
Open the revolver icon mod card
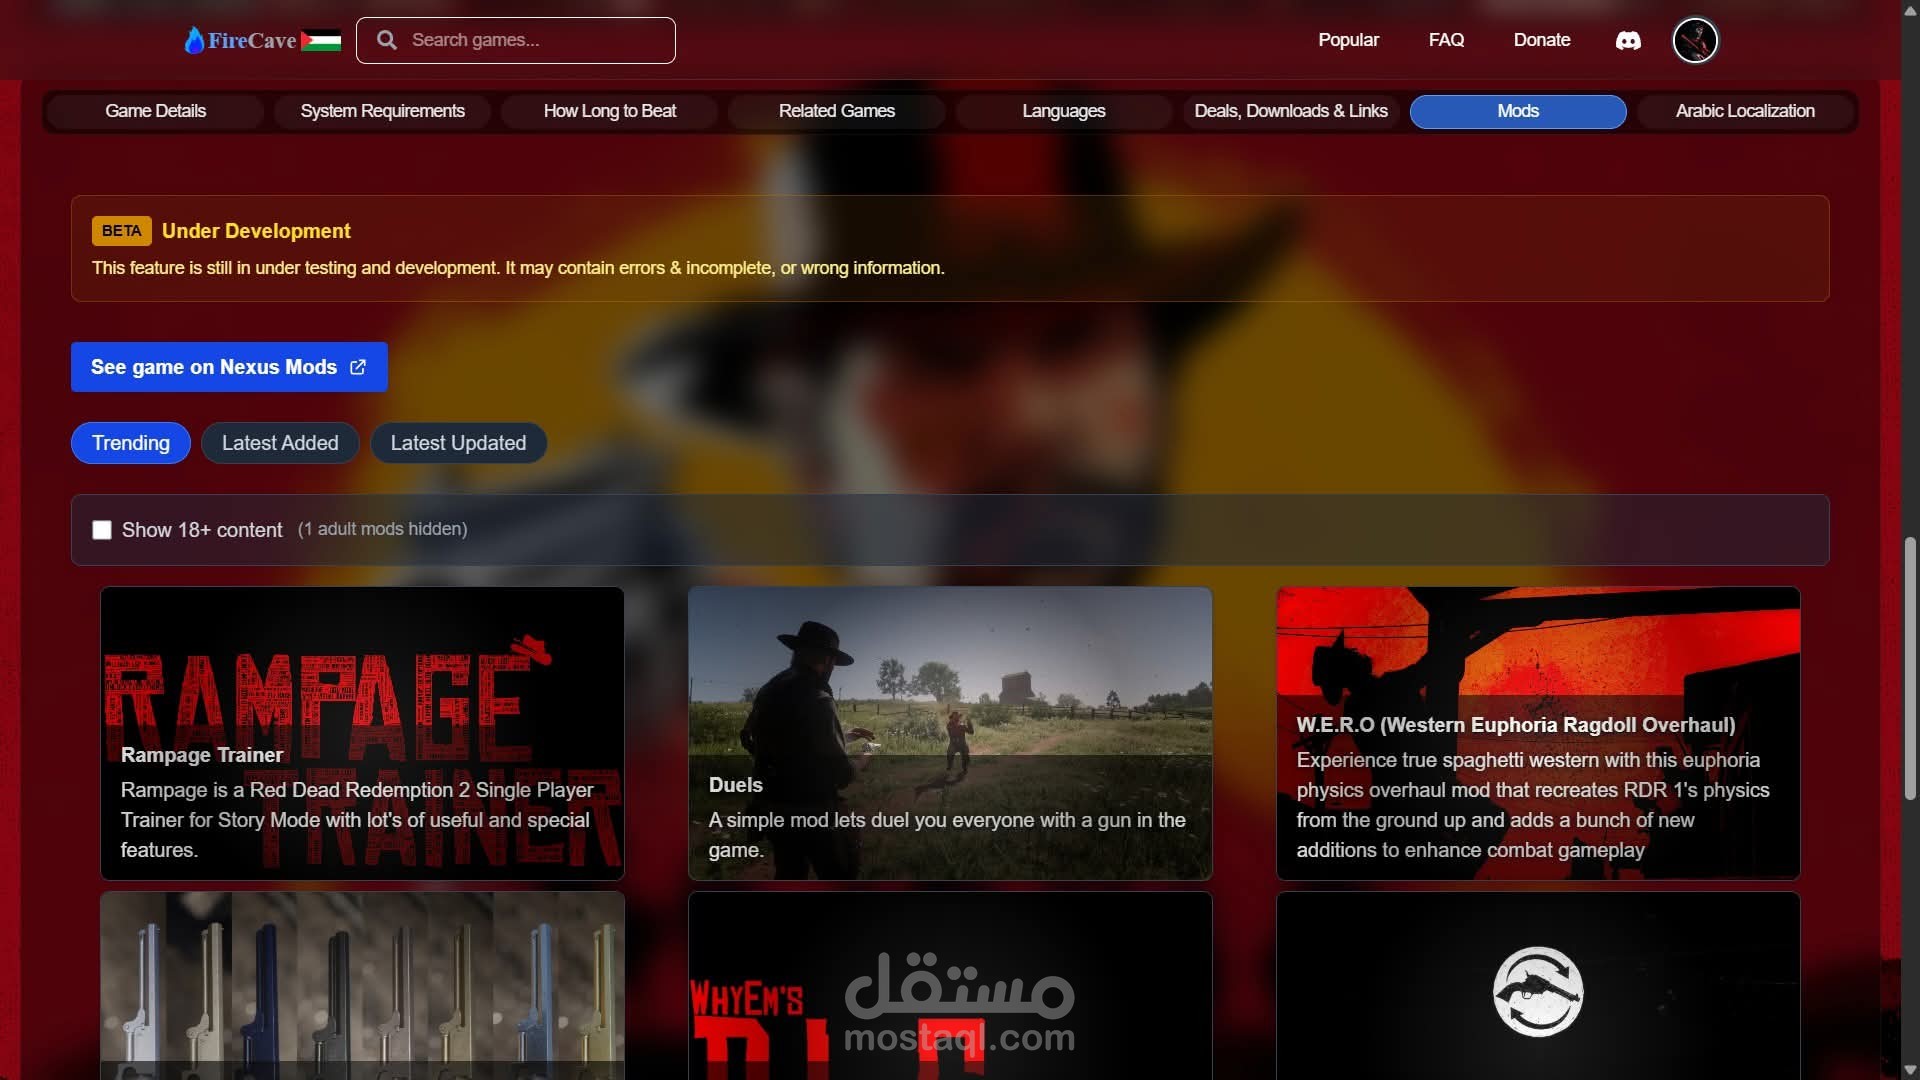coord(1537,990)
